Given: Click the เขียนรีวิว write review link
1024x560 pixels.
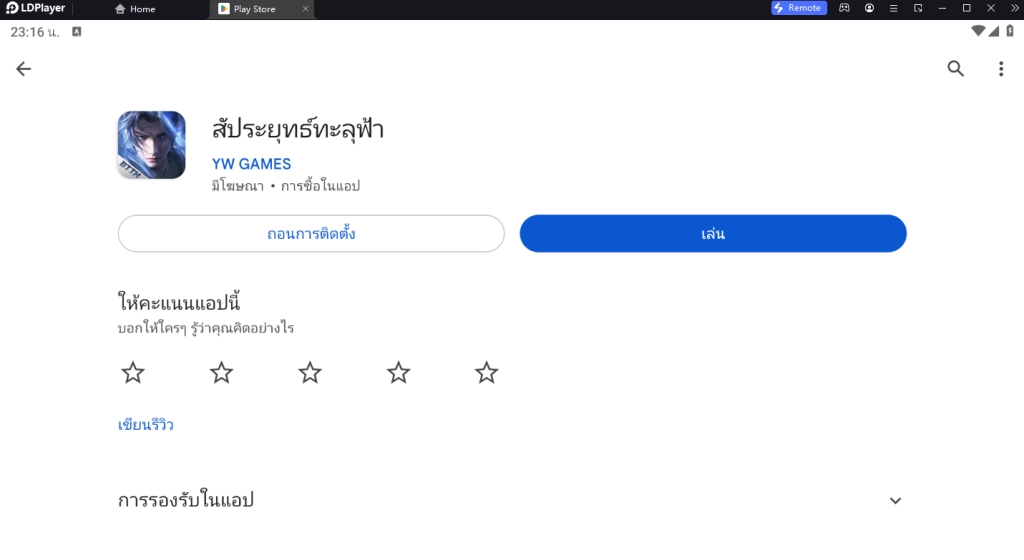Looking at the screenshot, I should [x=146, y=425].
